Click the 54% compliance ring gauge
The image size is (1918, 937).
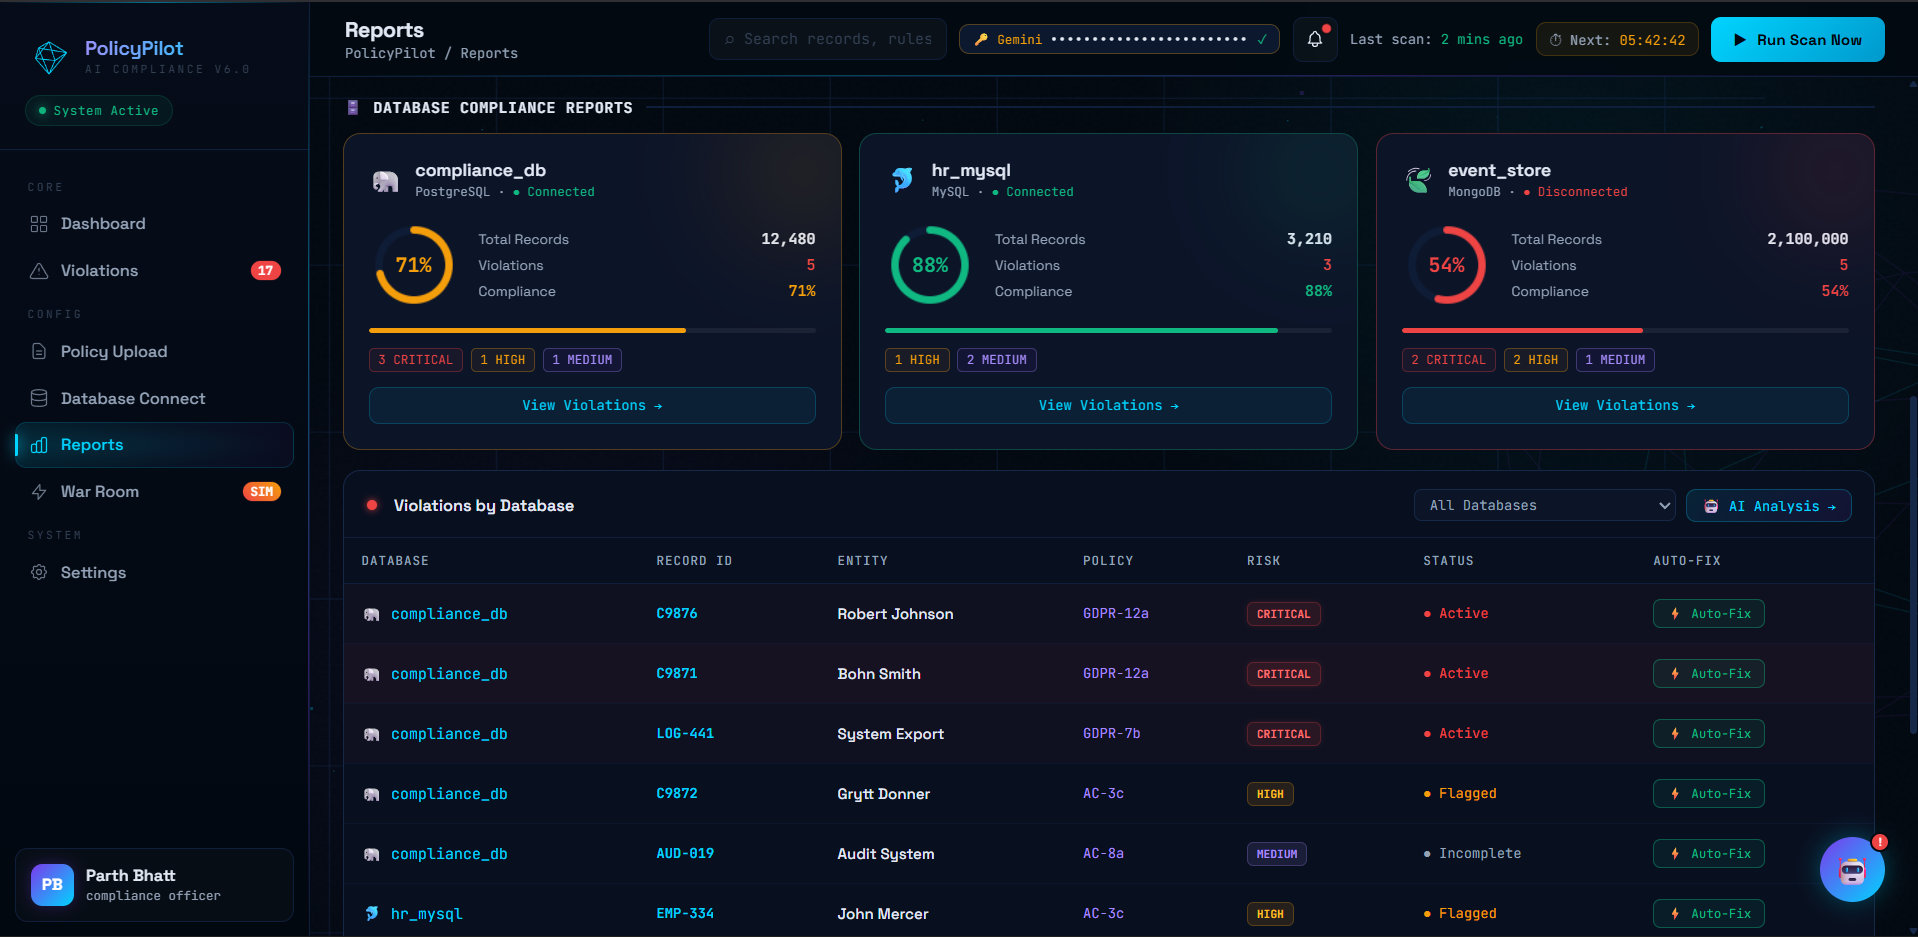coord(1447,265)
